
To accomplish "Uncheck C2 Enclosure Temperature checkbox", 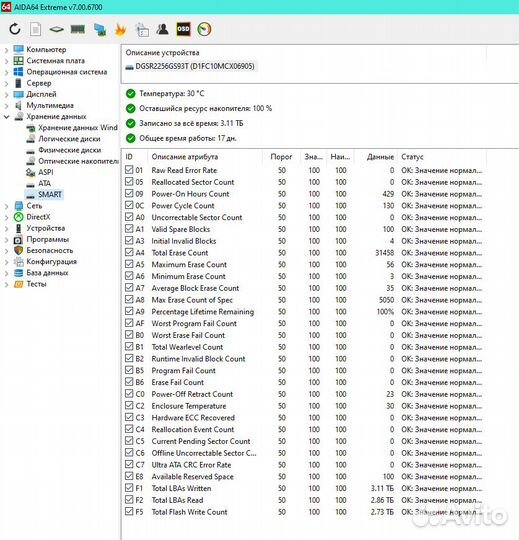I will click(x=129, y=405).
